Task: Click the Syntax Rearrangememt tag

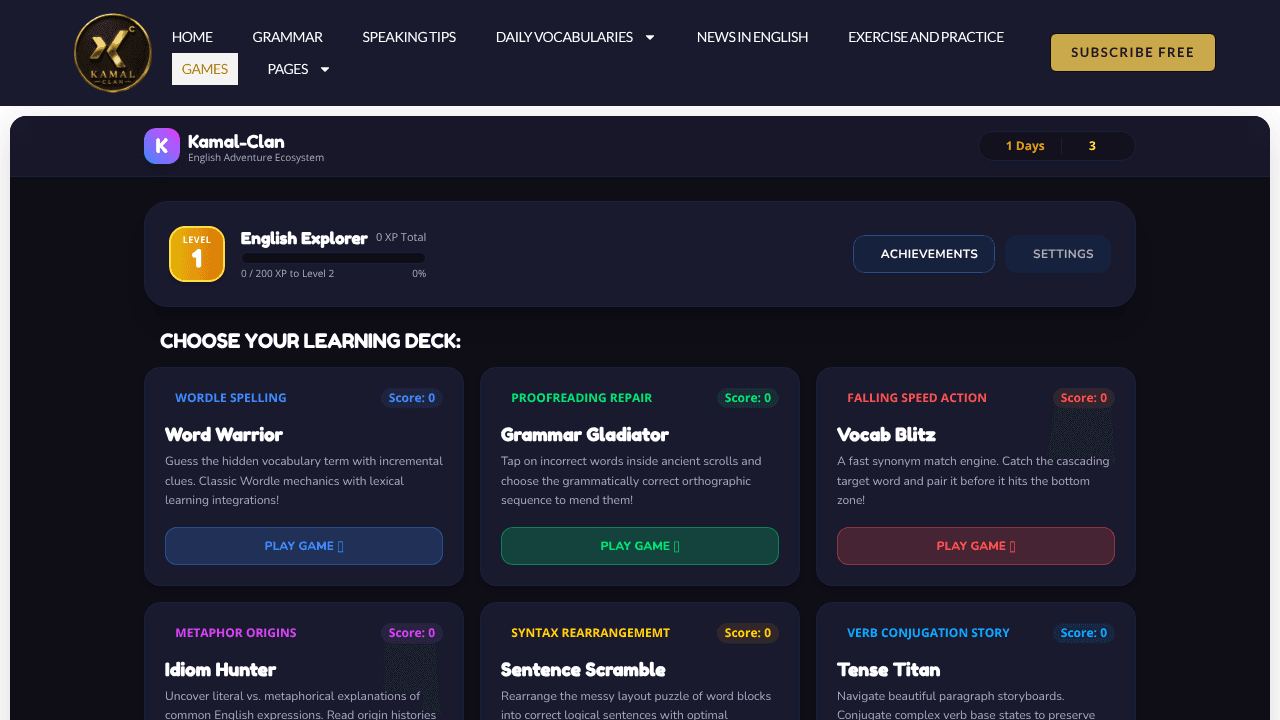Action: click(591, 633)
